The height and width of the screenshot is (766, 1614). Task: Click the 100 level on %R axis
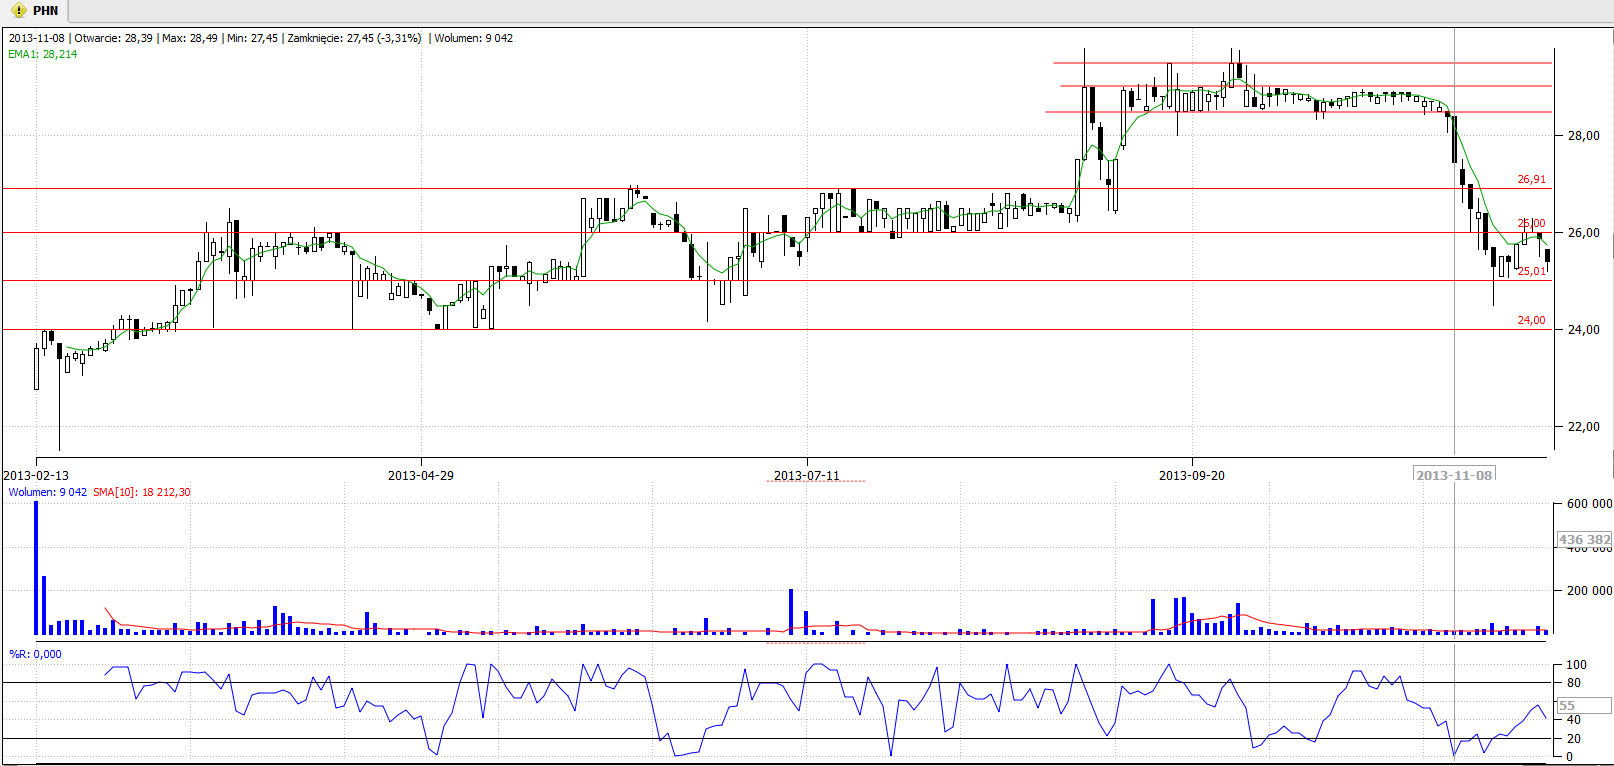click(x=1576, y=665)
